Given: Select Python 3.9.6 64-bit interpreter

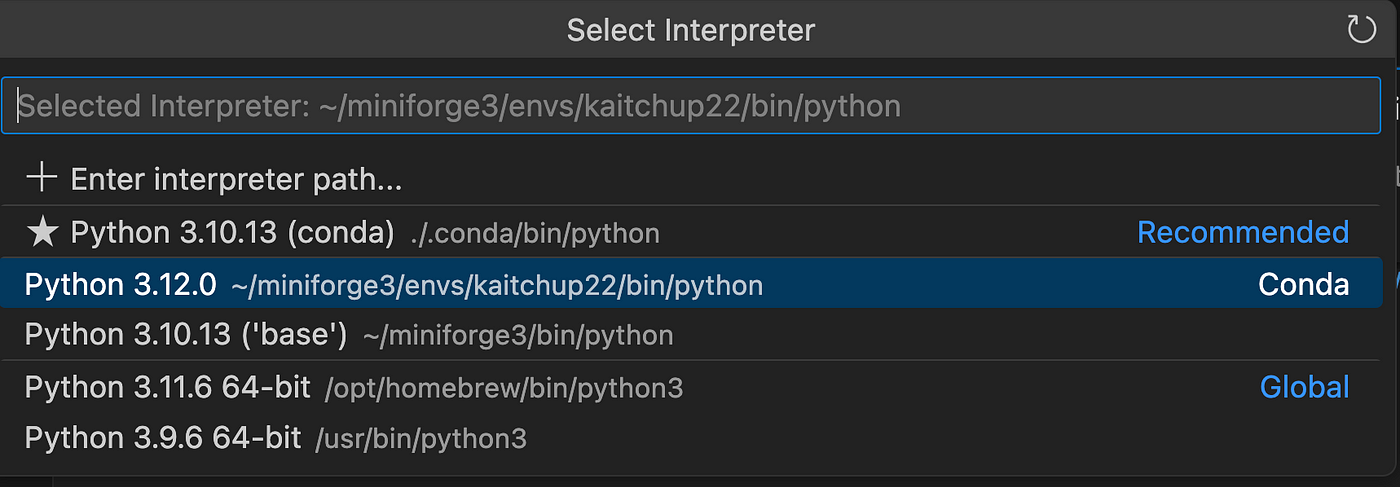Looking at the screenshot, I should [x=691, y=438].
